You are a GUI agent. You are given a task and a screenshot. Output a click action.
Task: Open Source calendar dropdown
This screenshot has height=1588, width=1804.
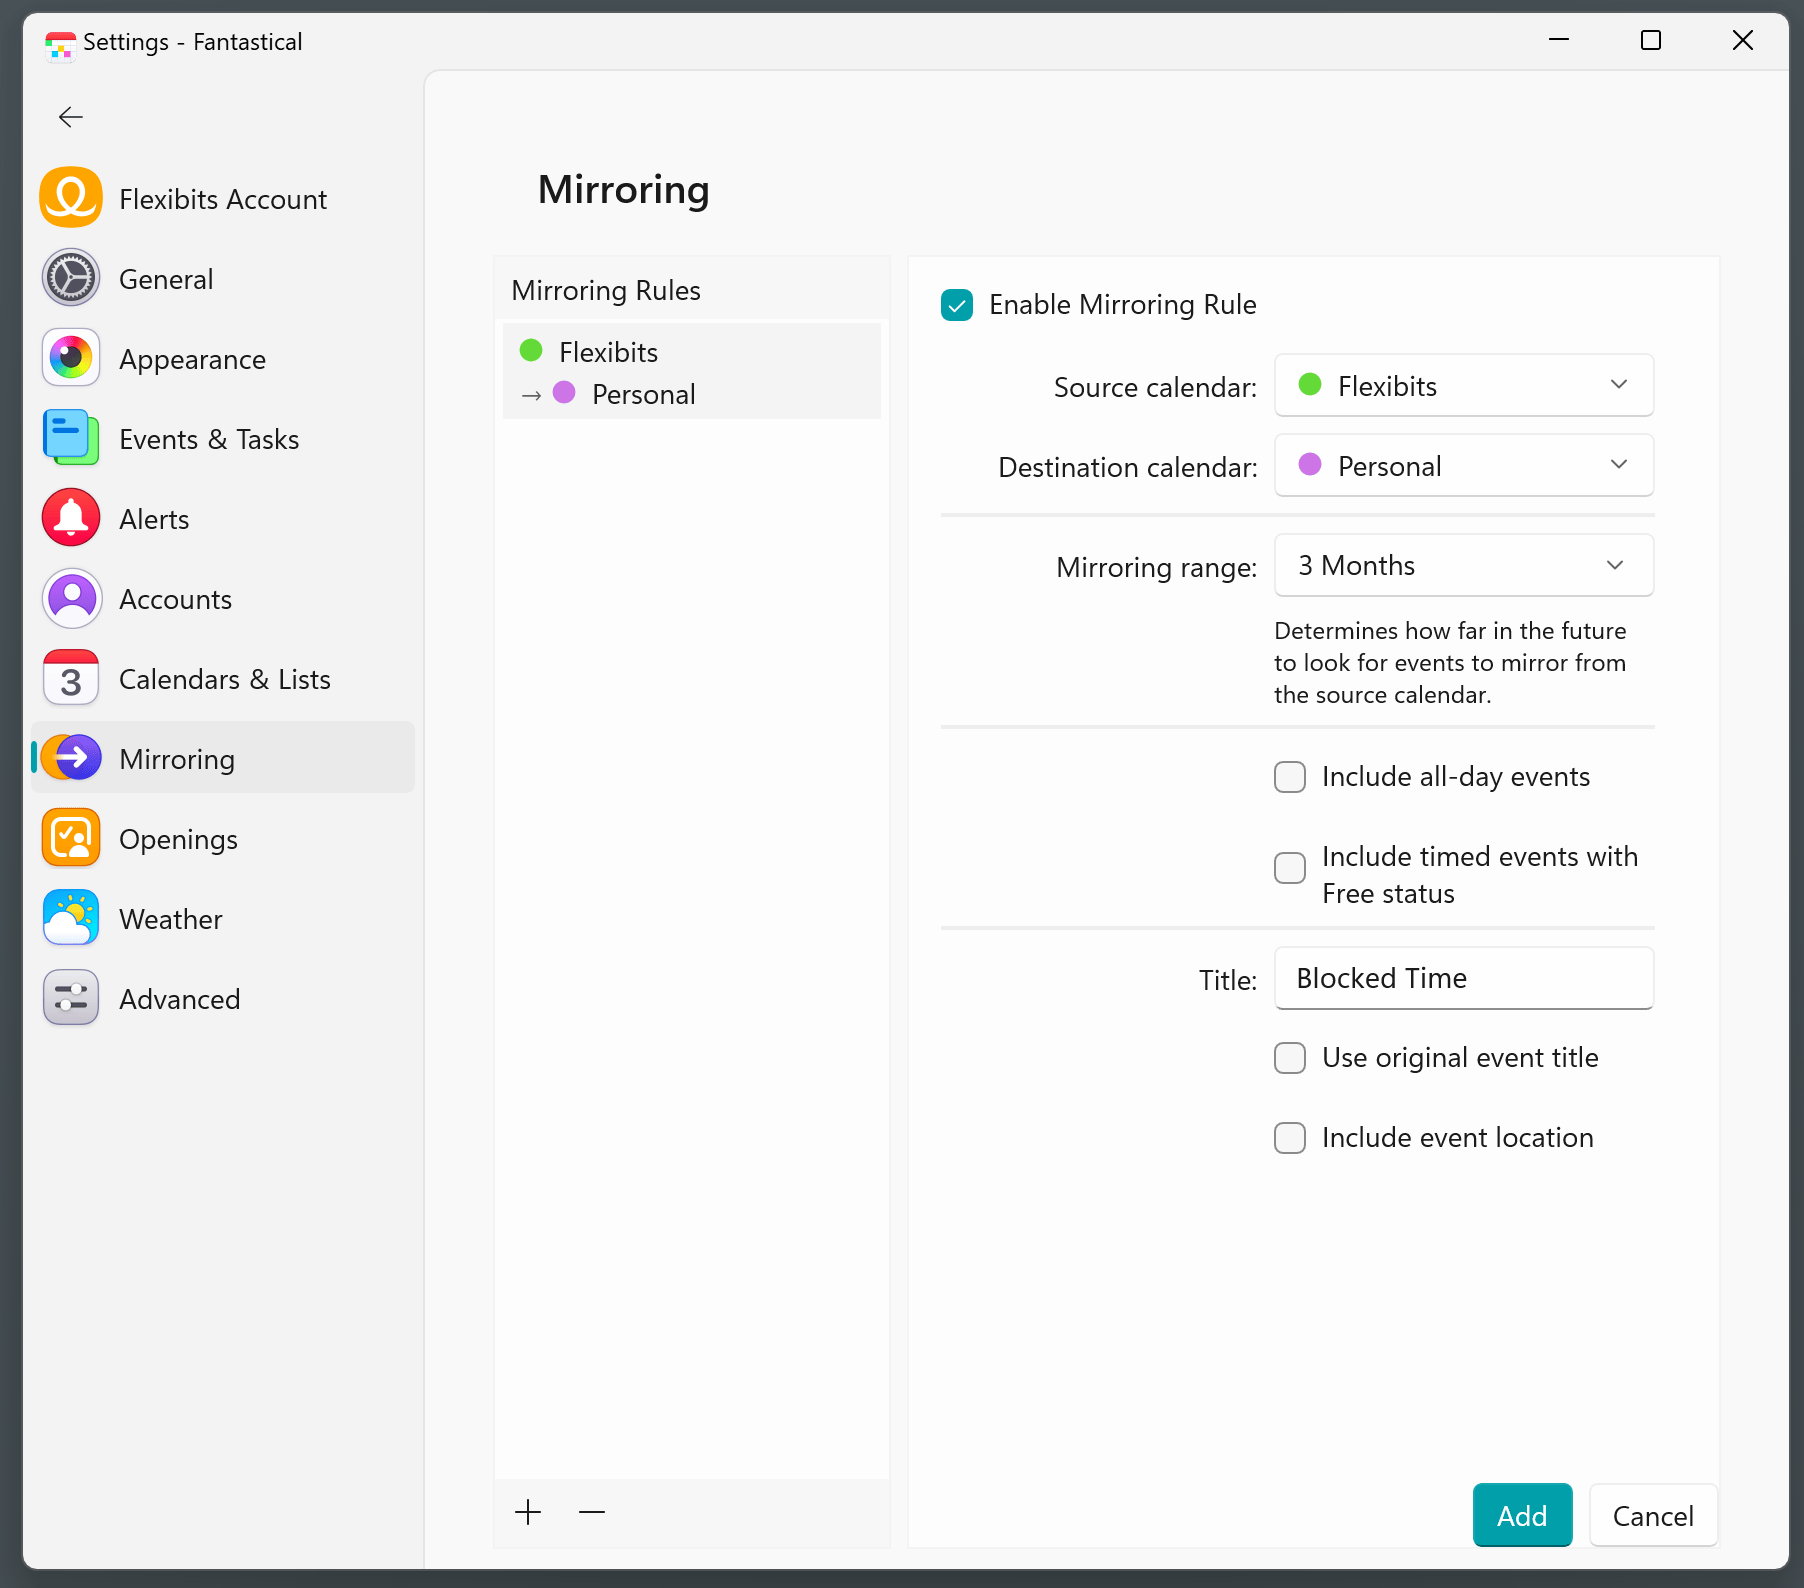(x=1464, y=385)
